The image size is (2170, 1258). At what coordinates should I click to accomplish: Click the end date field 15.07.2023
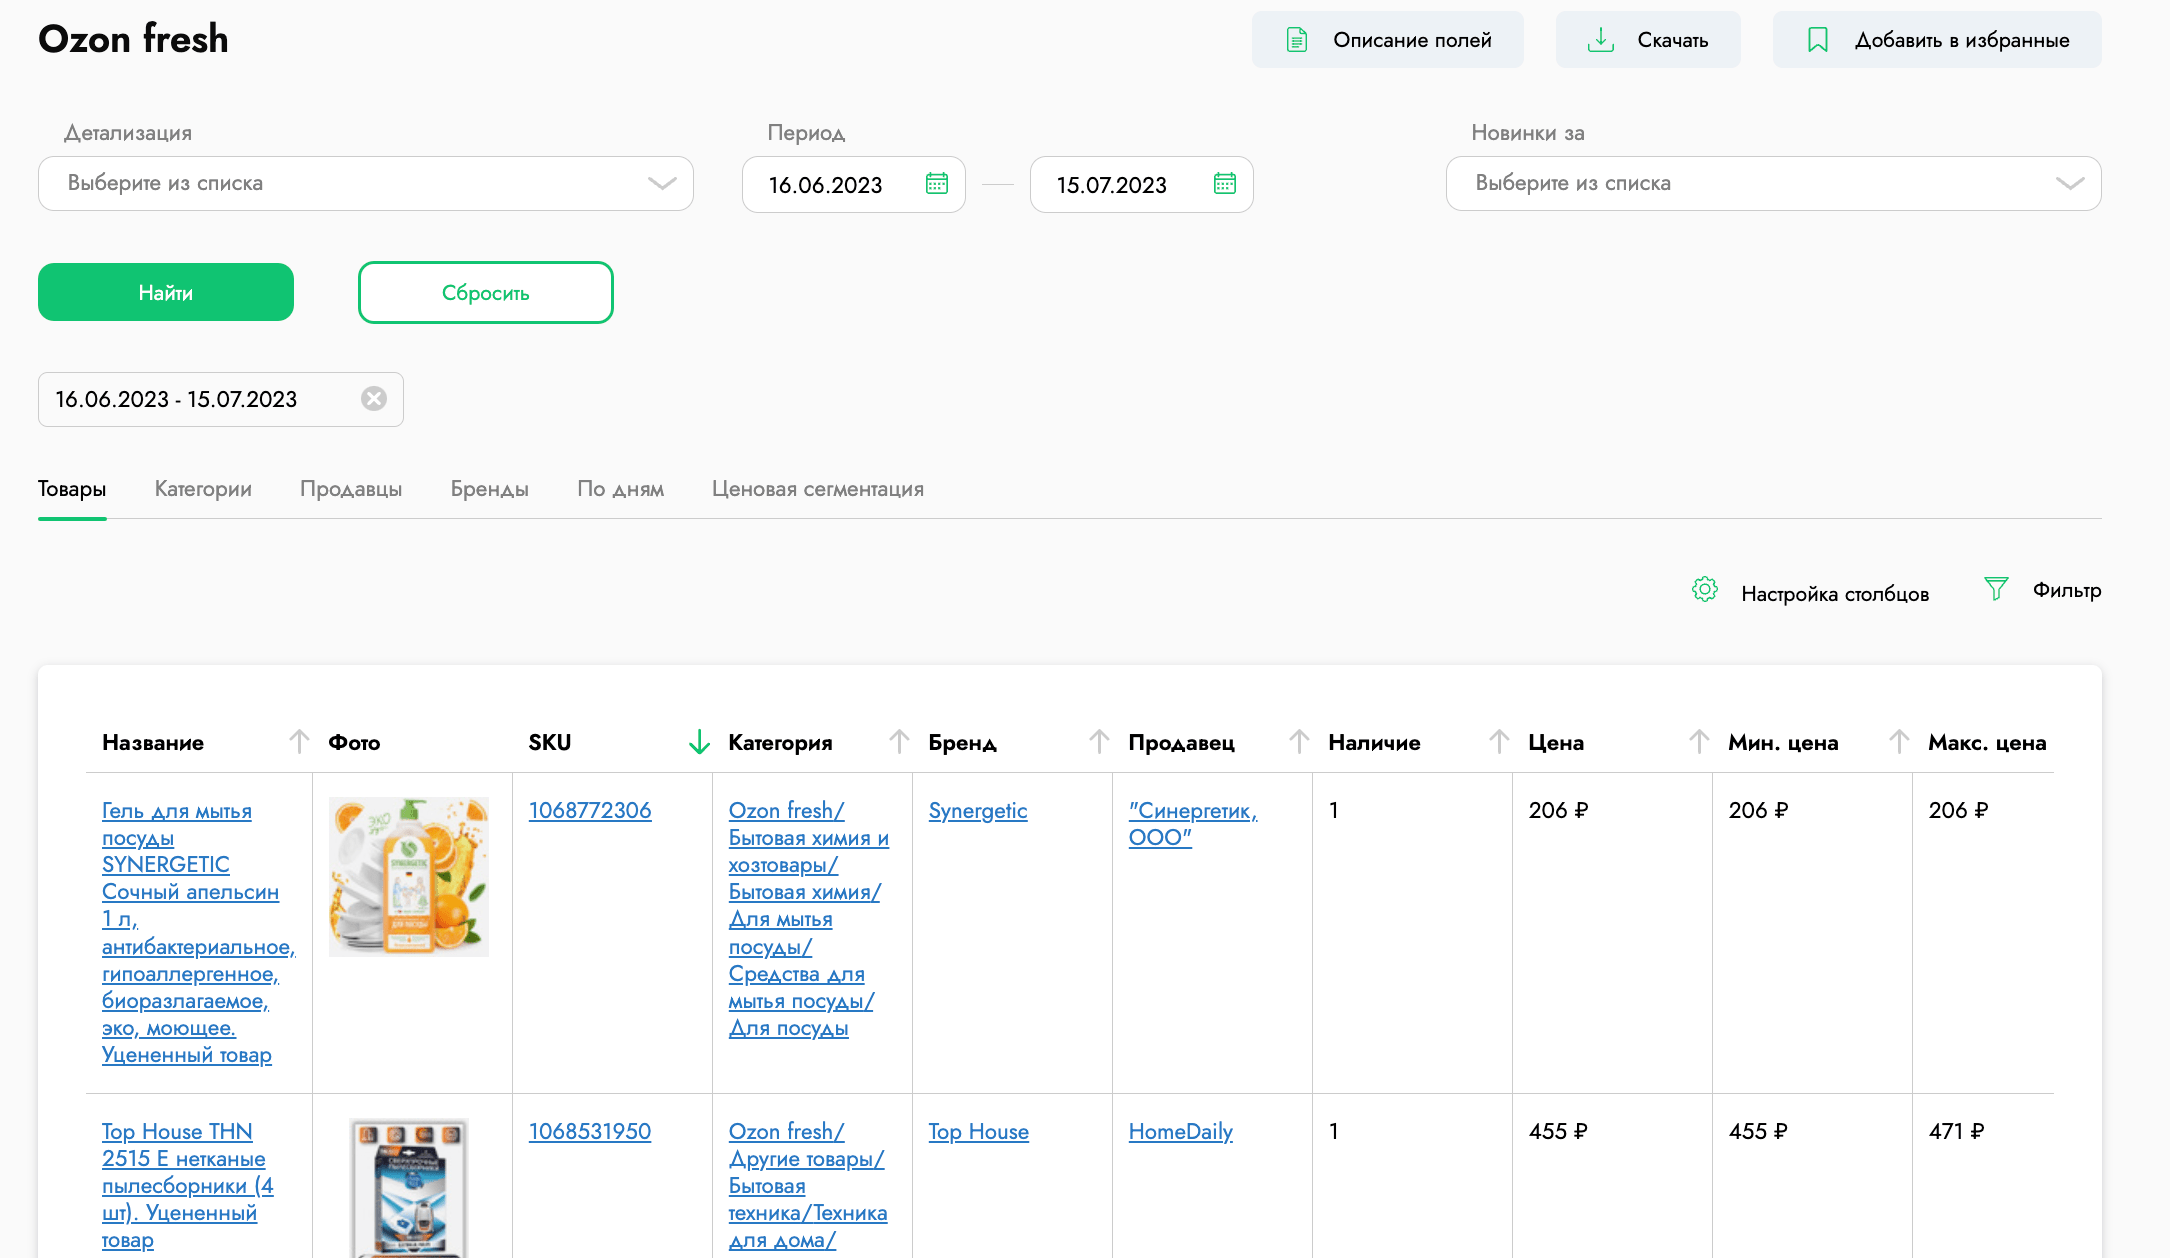tap(1142, 184)
